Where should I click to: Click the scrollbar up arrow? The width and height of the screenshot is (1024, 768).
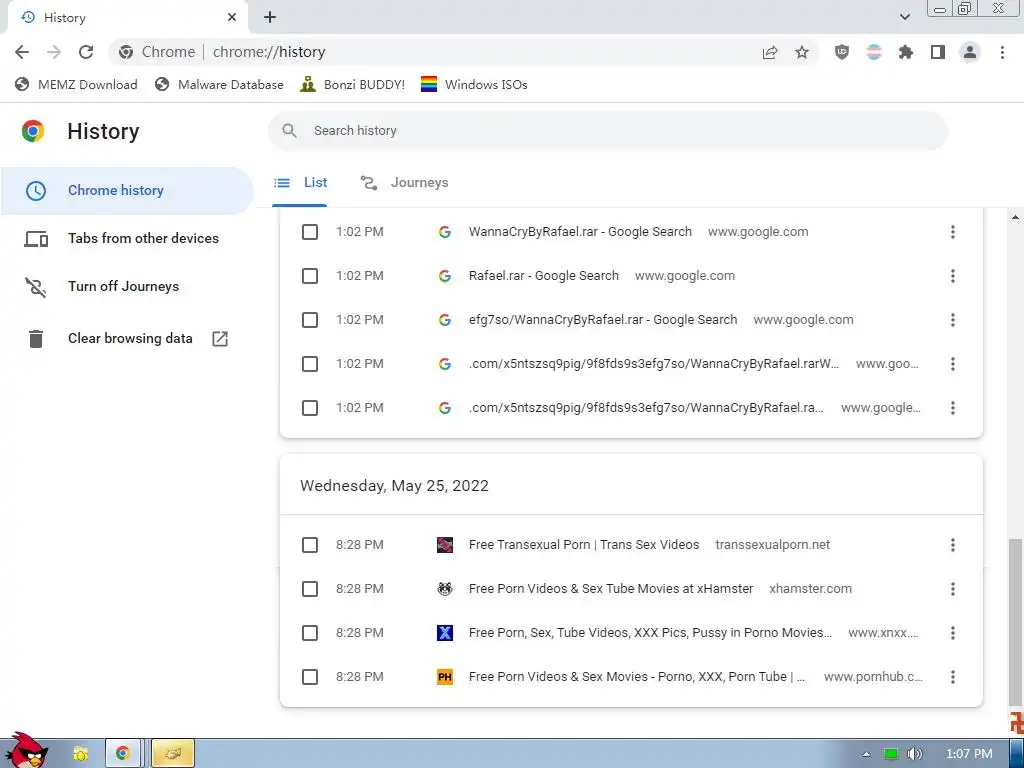pyautogui.click(x=1016, y=217)
